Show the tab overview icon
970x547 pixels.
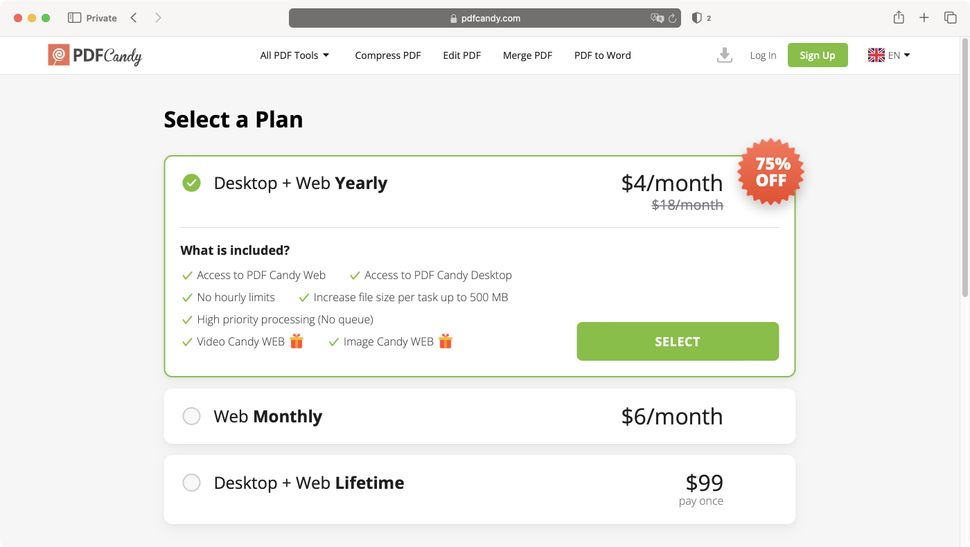coord(950,18)
